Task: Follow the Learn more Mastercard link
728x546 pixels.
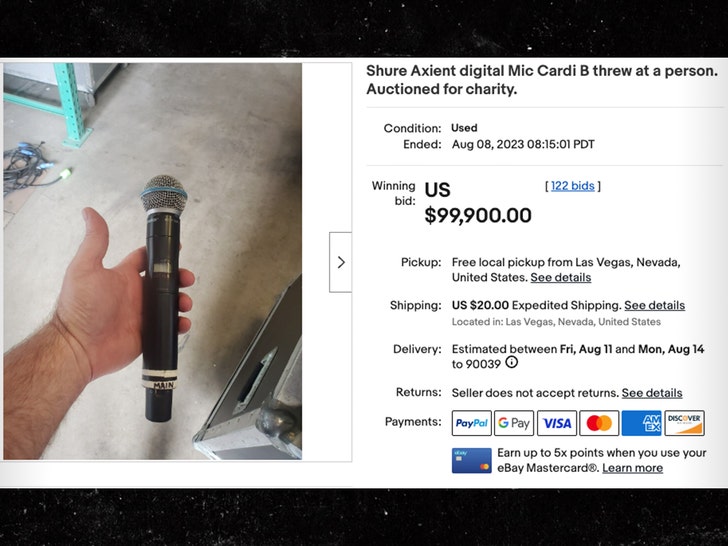Action: pos(632,467)
